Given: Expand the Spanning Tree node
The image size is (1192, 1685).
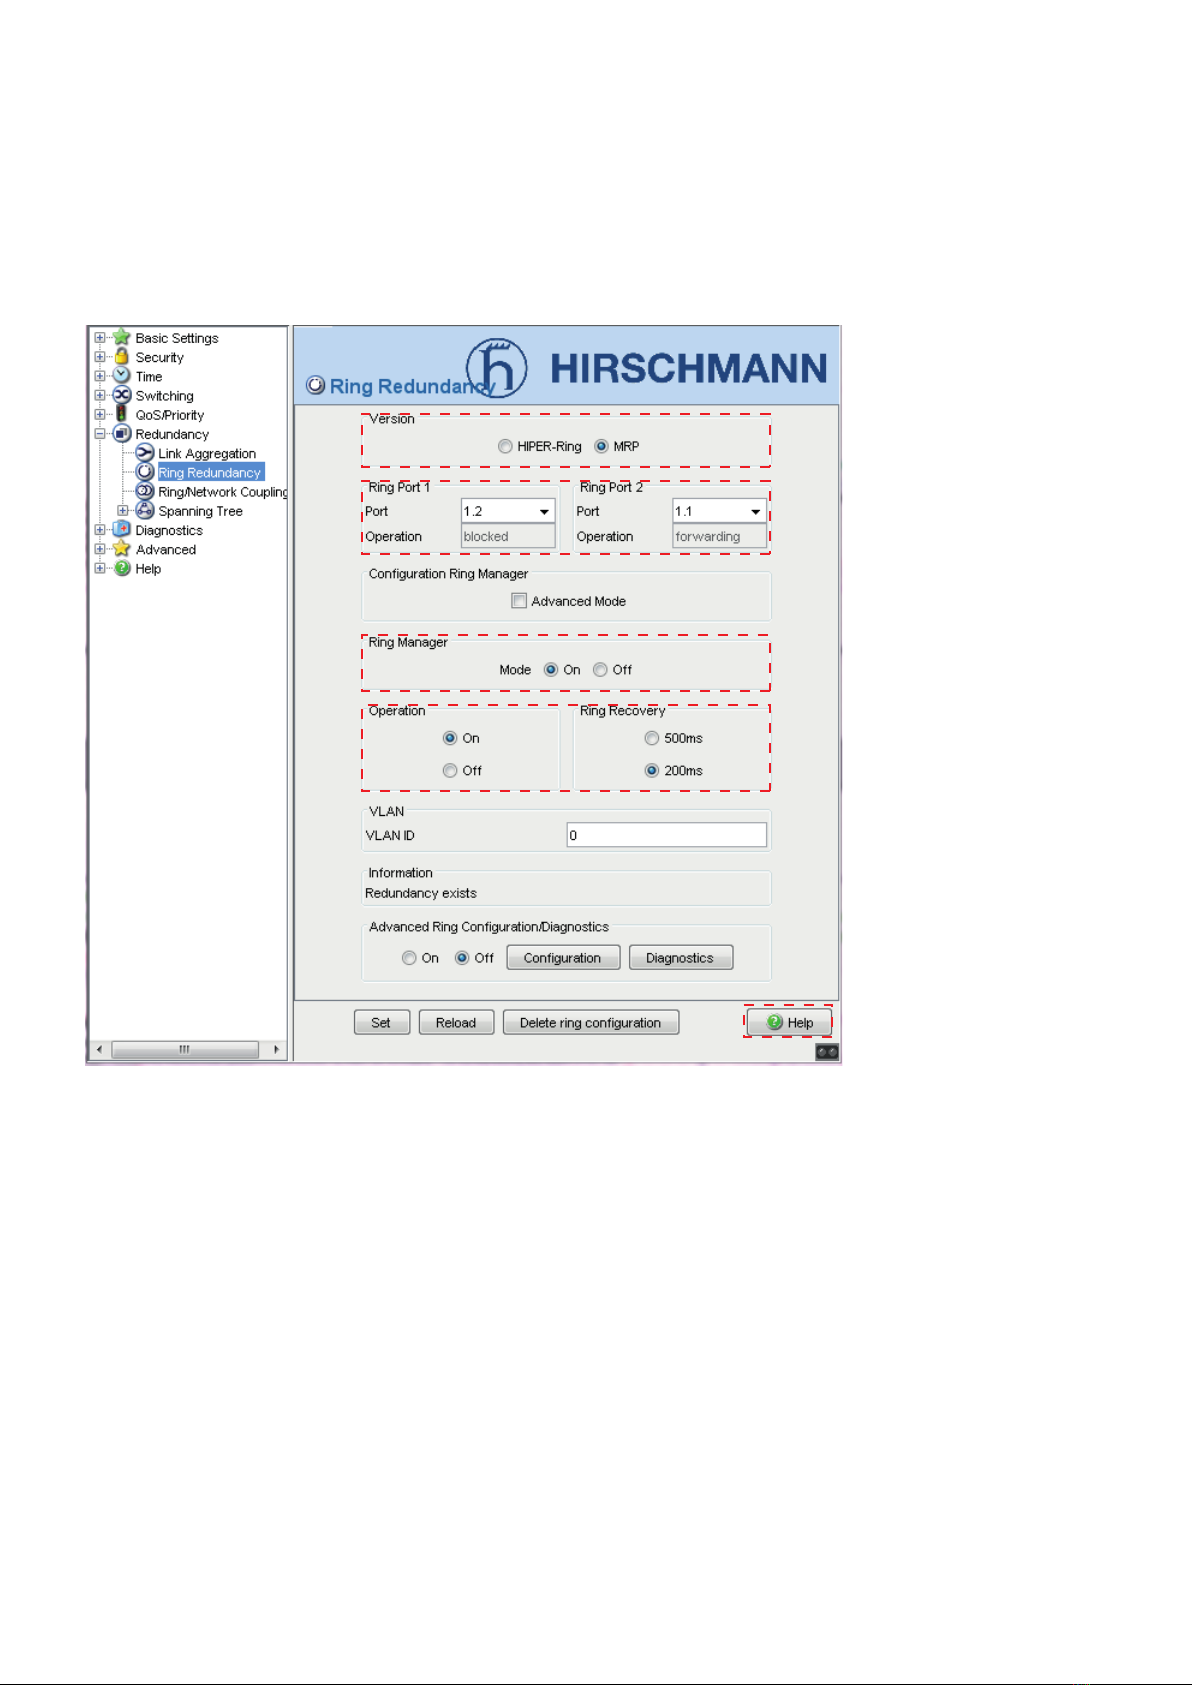Looking at the screenshot, I should pyautogui.click(x=123, y=511).
